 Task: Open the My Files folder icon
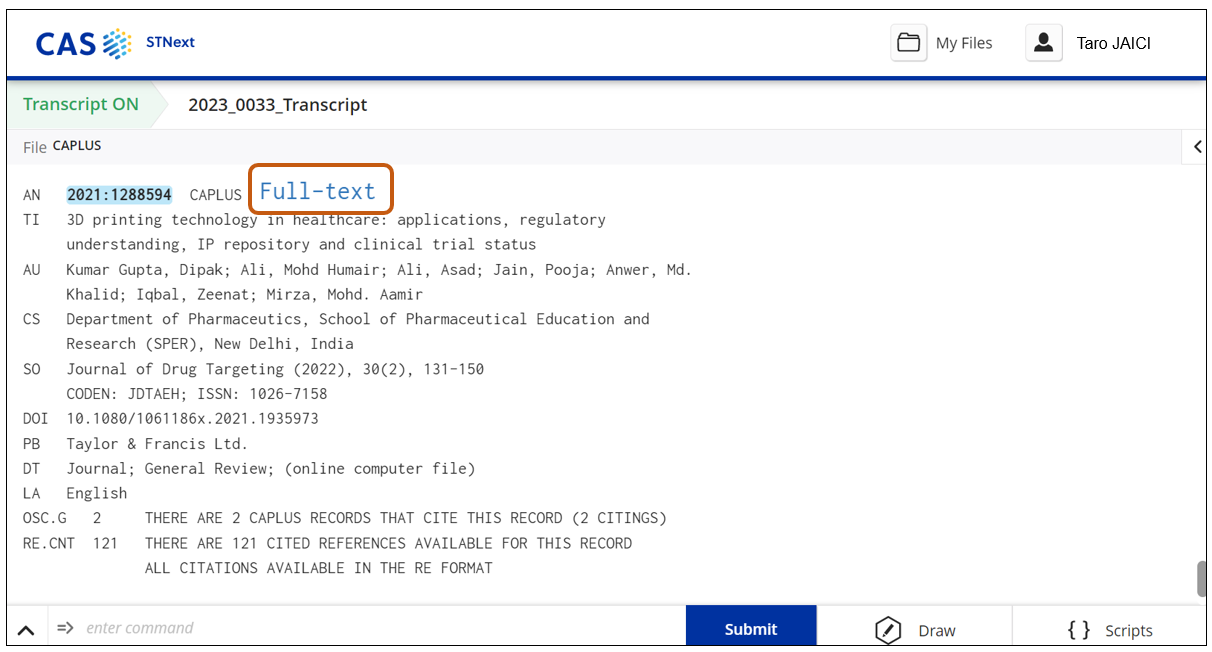pos(908,43)
